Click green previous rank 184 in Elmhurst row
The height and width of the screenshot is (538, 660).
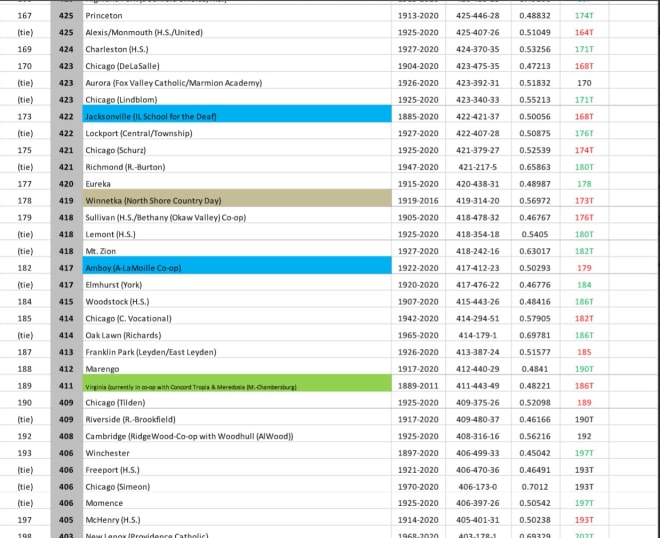coord(584,285)
